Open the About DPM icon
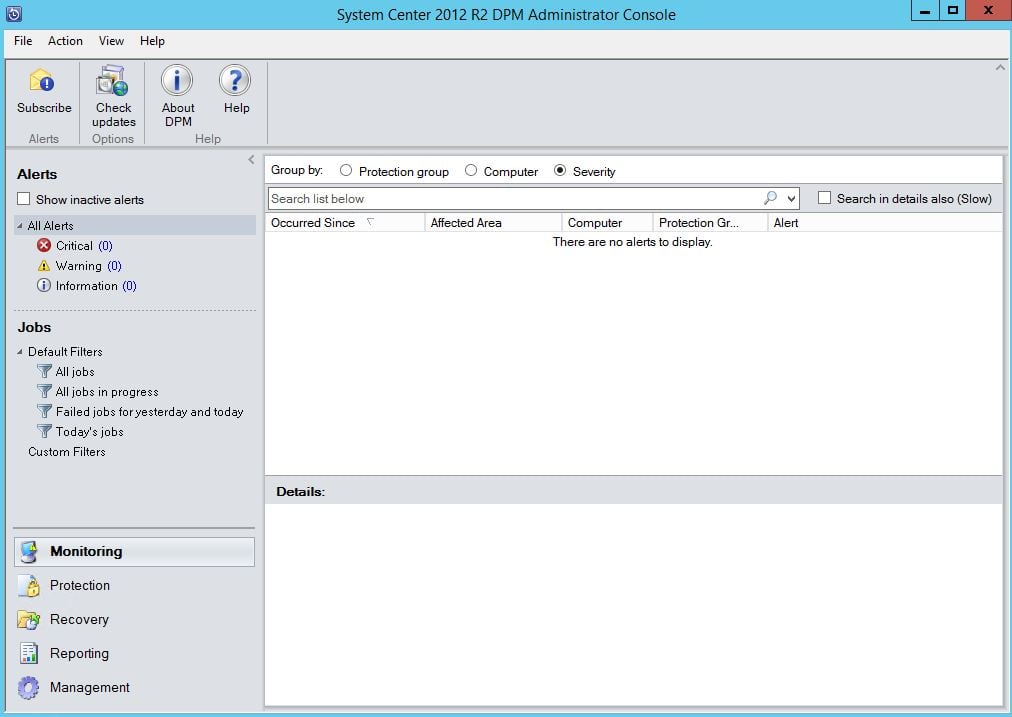The height and width of the screenshot is (717, 1012). tap(177, 80)
